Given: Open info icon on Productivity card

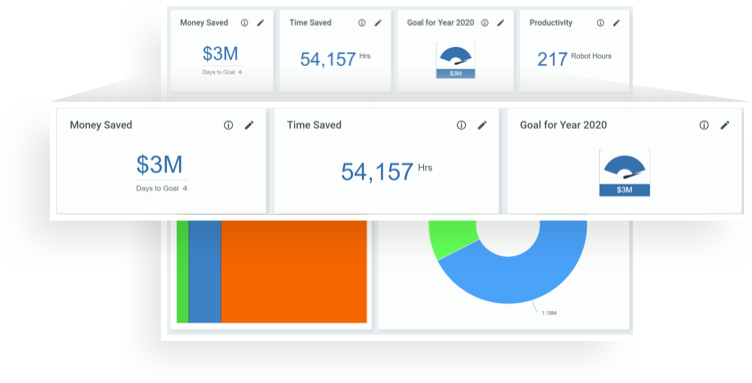Looking at the screenshot, I should click(x=600, y=23).
